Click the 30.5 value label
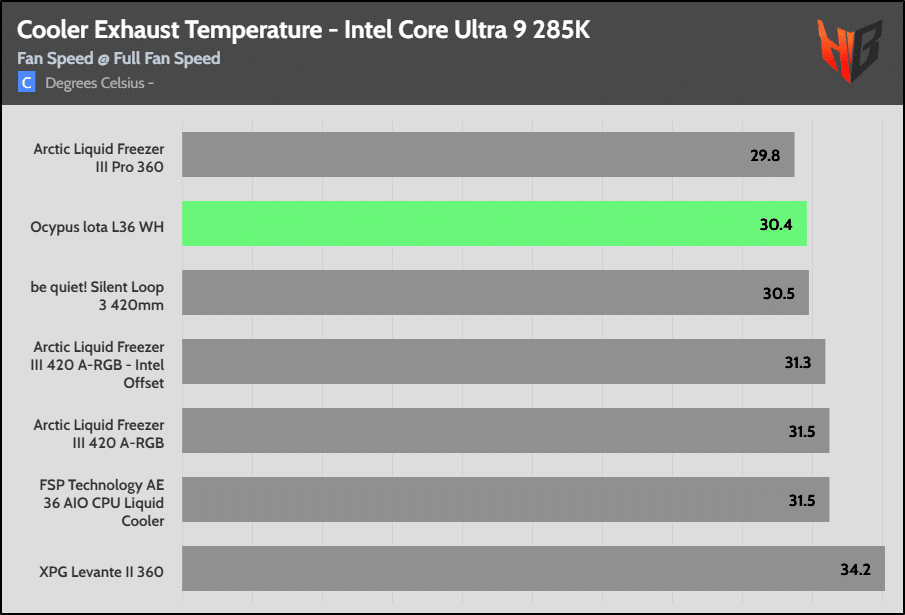Viewport: 905px width, 615px height. [x=779, y=294]
